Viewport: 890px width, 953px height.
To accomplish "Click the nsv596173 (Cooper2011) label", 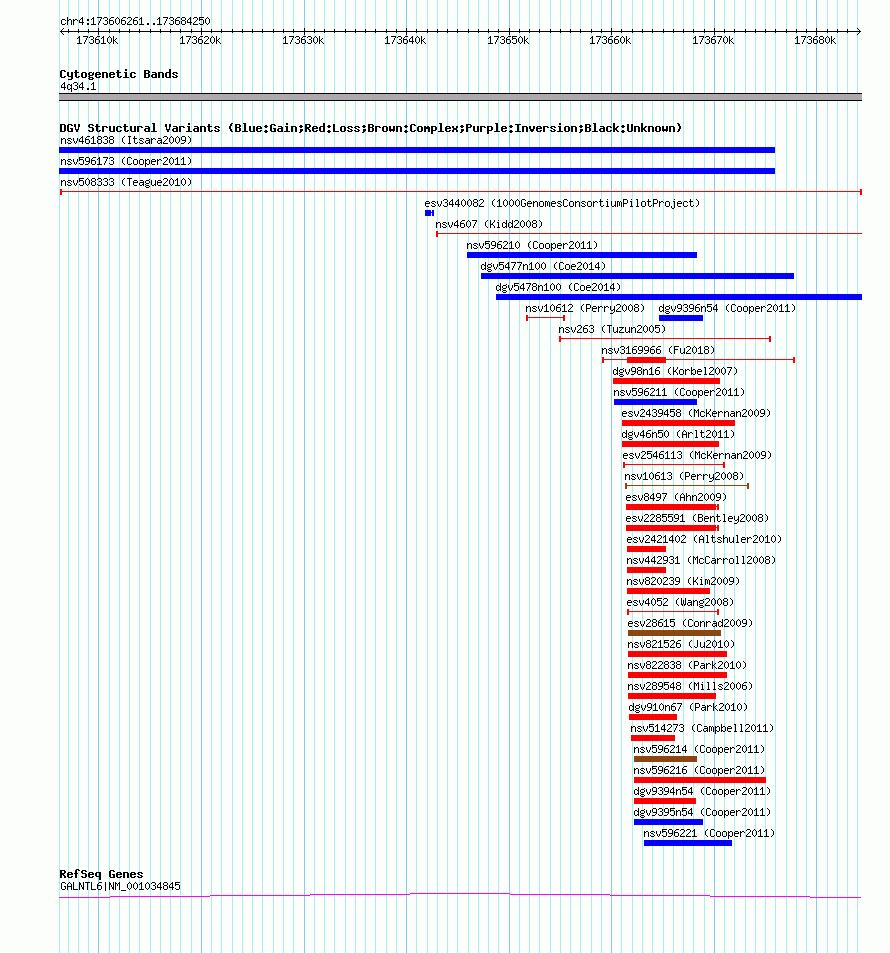I will [126, 161].
